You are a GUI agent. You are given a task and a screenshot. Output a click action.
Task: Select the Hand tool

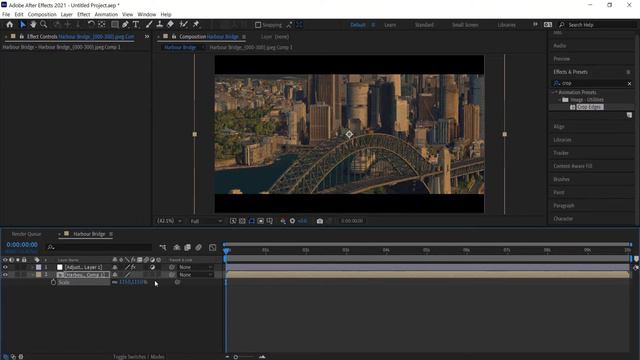(33, 24)
